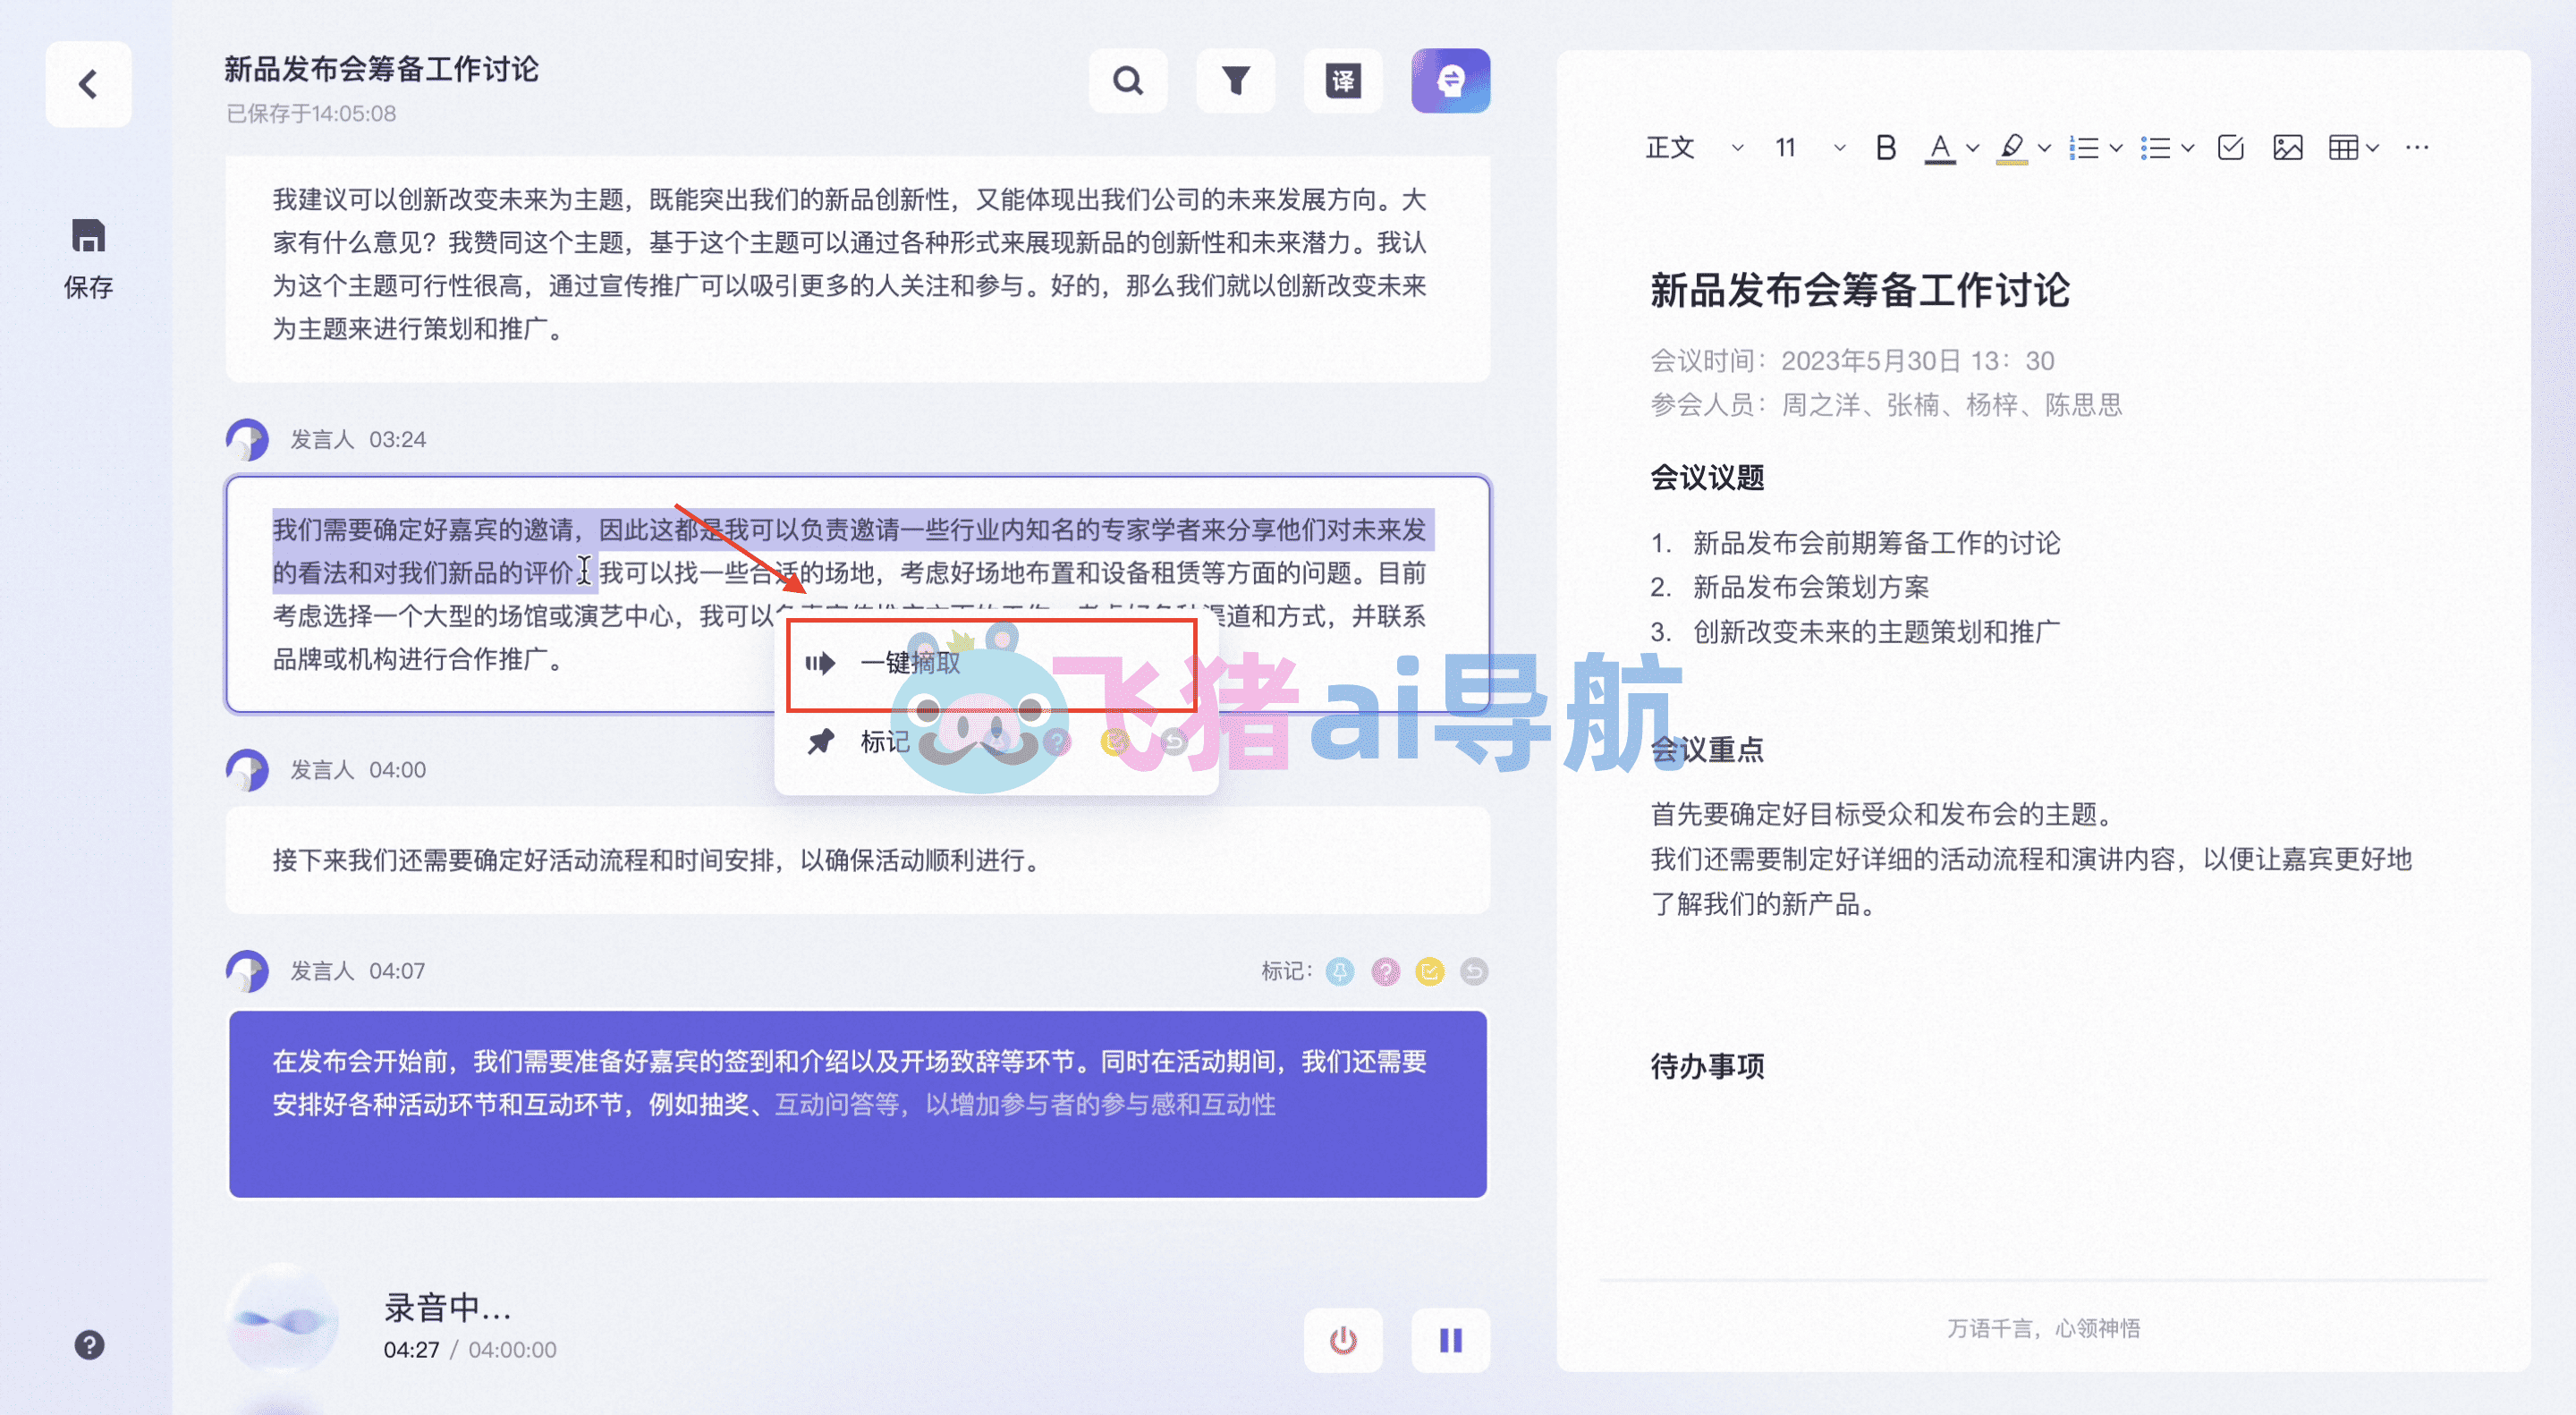Click the 发言人 label at 03:24

pos(322,440)
